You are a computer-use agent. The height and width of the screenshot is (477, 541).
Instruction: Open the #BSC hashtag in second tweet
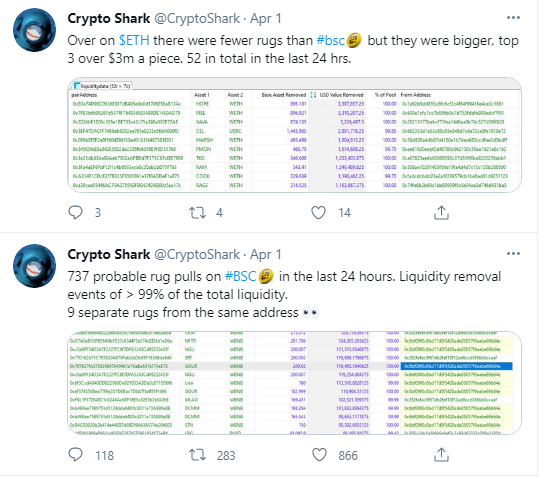(x=240, y=276)
